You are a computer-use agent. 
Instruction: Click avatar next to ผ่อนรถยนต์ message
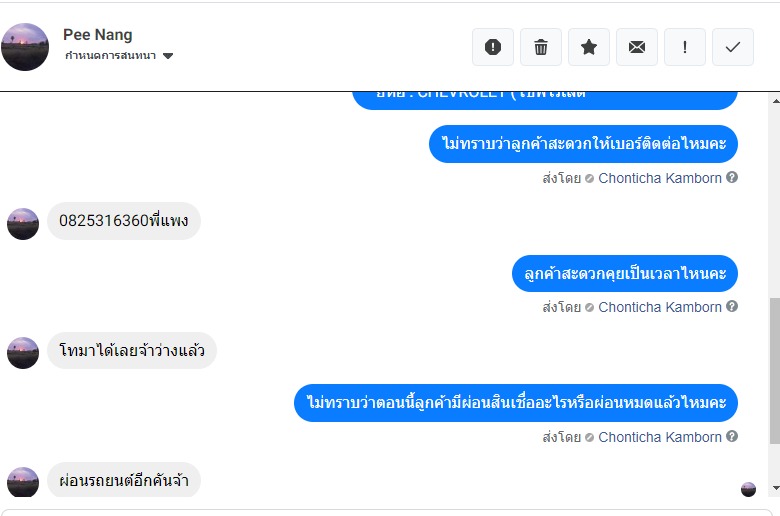(x=23, y=482)
